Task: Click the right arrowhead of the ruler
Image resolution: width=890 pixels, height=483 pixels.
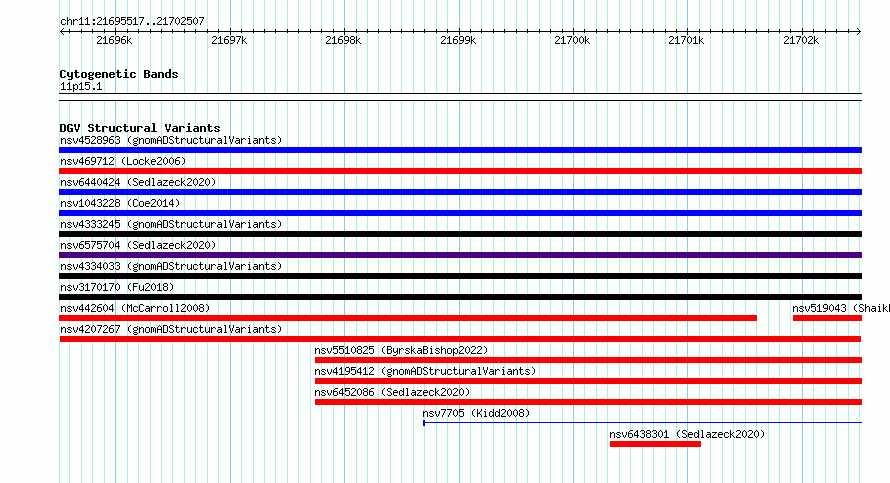Action: click(859, 32)
